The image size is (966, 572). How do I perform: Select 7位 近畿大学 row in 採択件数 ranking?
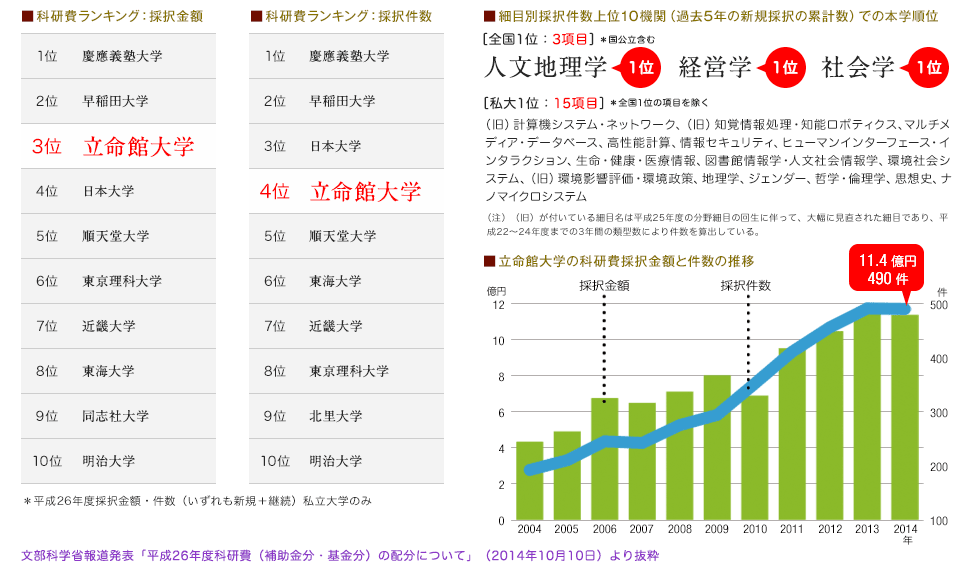tap(346, 326)
